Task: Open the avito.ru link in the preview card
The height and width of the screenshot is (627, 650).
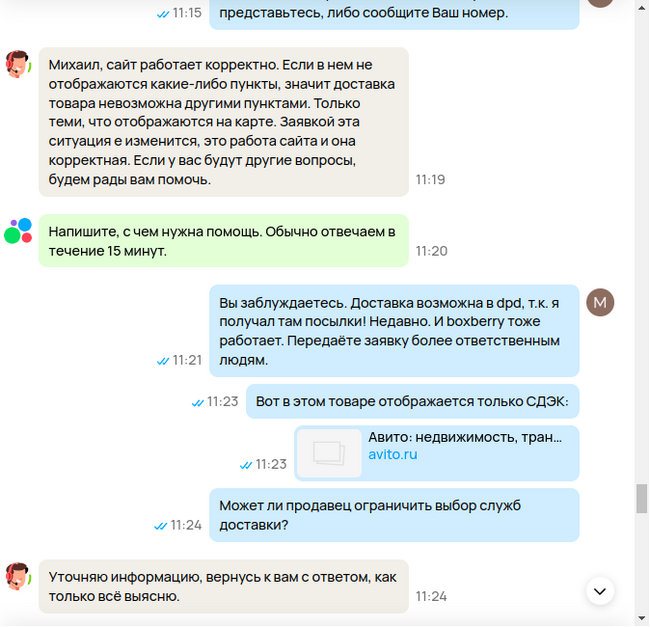Action: point(393,455)
